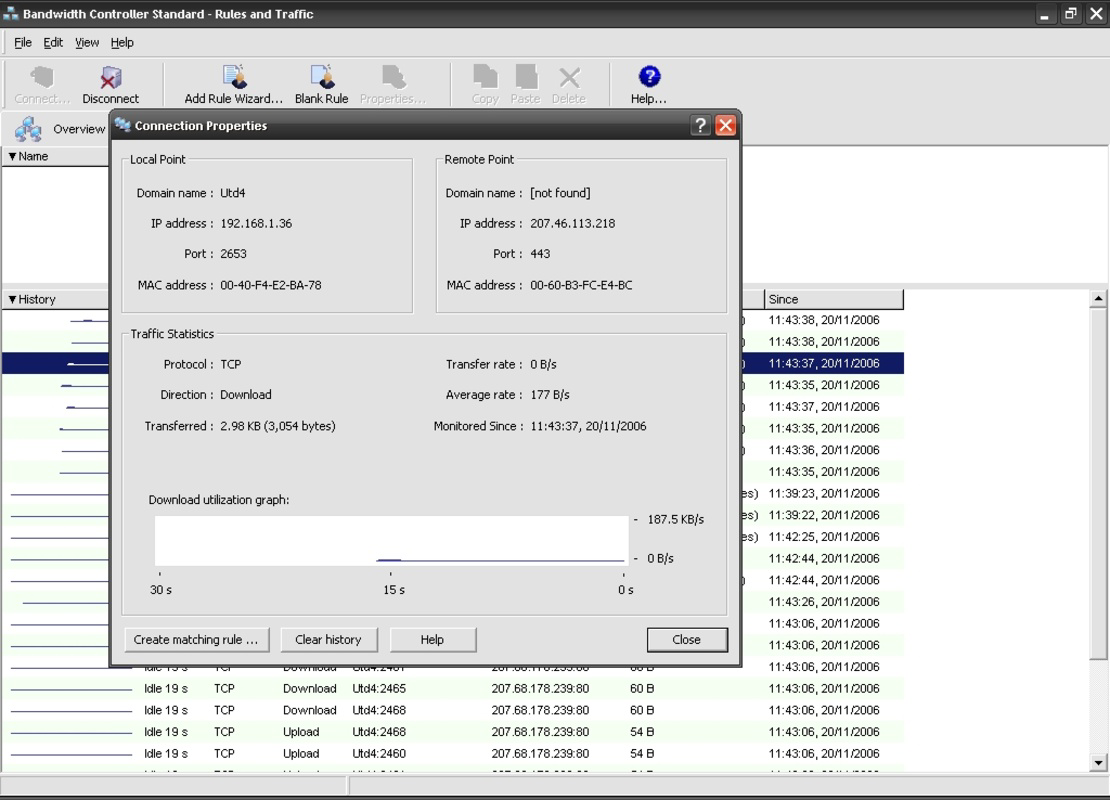Click the Paste toolbar icon
Screen dimensions: 1110x800
[526, 82]
